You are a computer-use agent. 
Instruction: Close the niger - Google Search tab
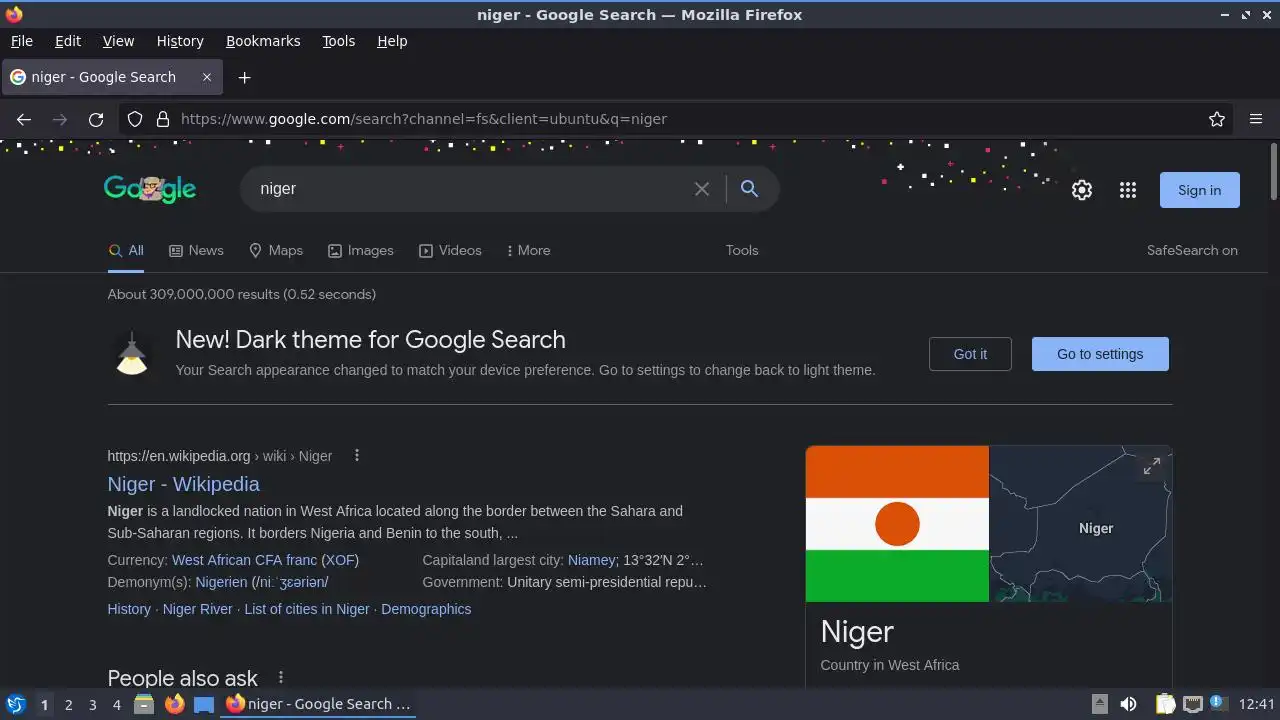click(x=207, y=77)
